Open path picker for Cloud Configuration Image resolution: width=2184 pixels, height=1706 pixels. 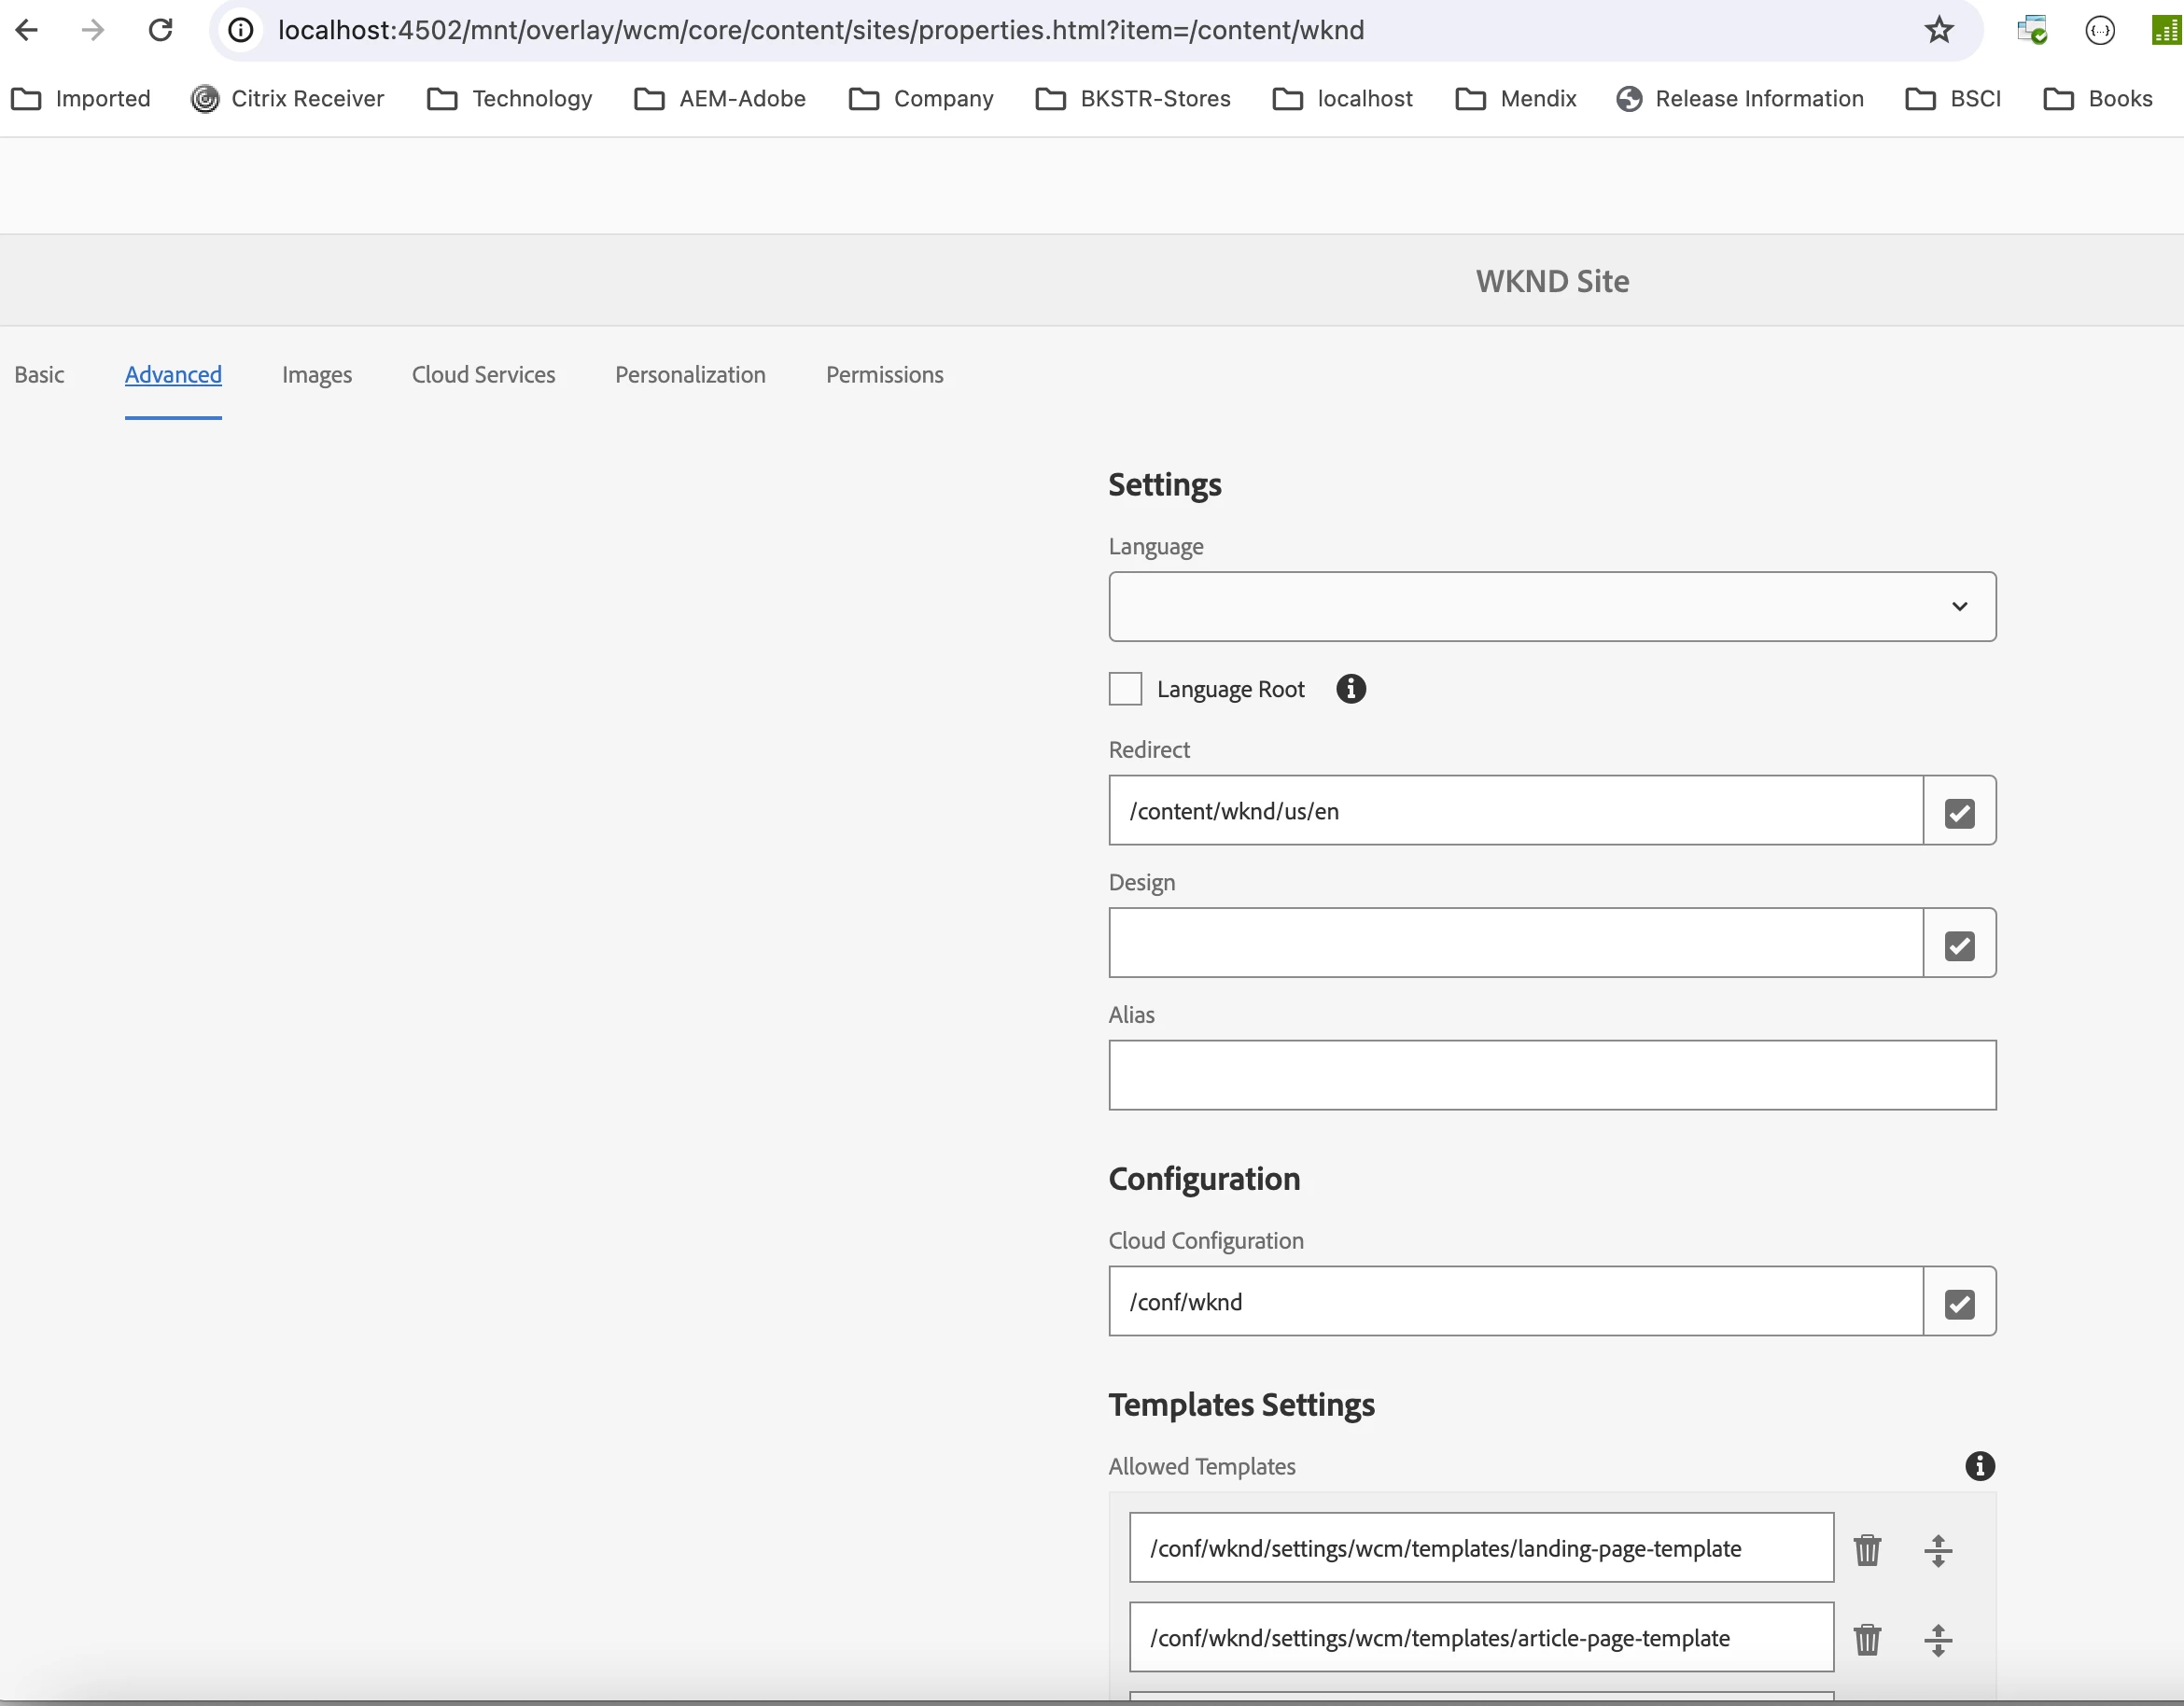(1959, 1302)
